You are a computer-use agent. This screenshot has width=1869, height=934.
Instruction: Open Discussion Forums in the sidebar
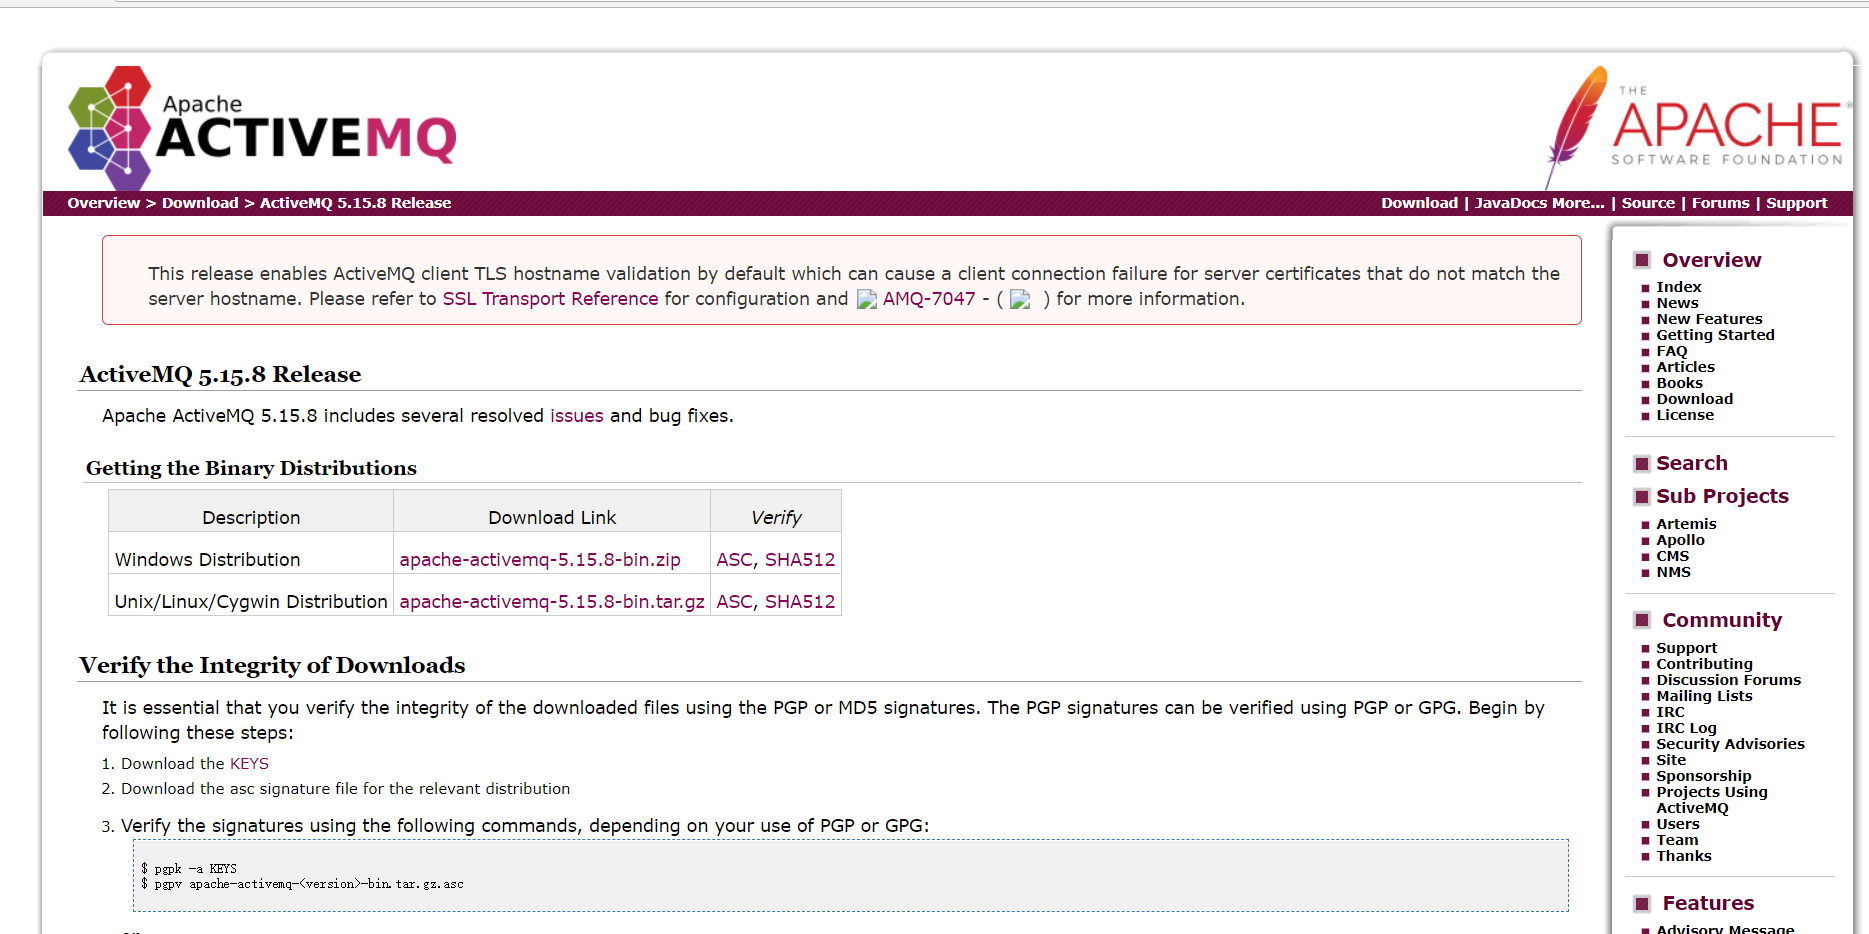point(1728,680)
